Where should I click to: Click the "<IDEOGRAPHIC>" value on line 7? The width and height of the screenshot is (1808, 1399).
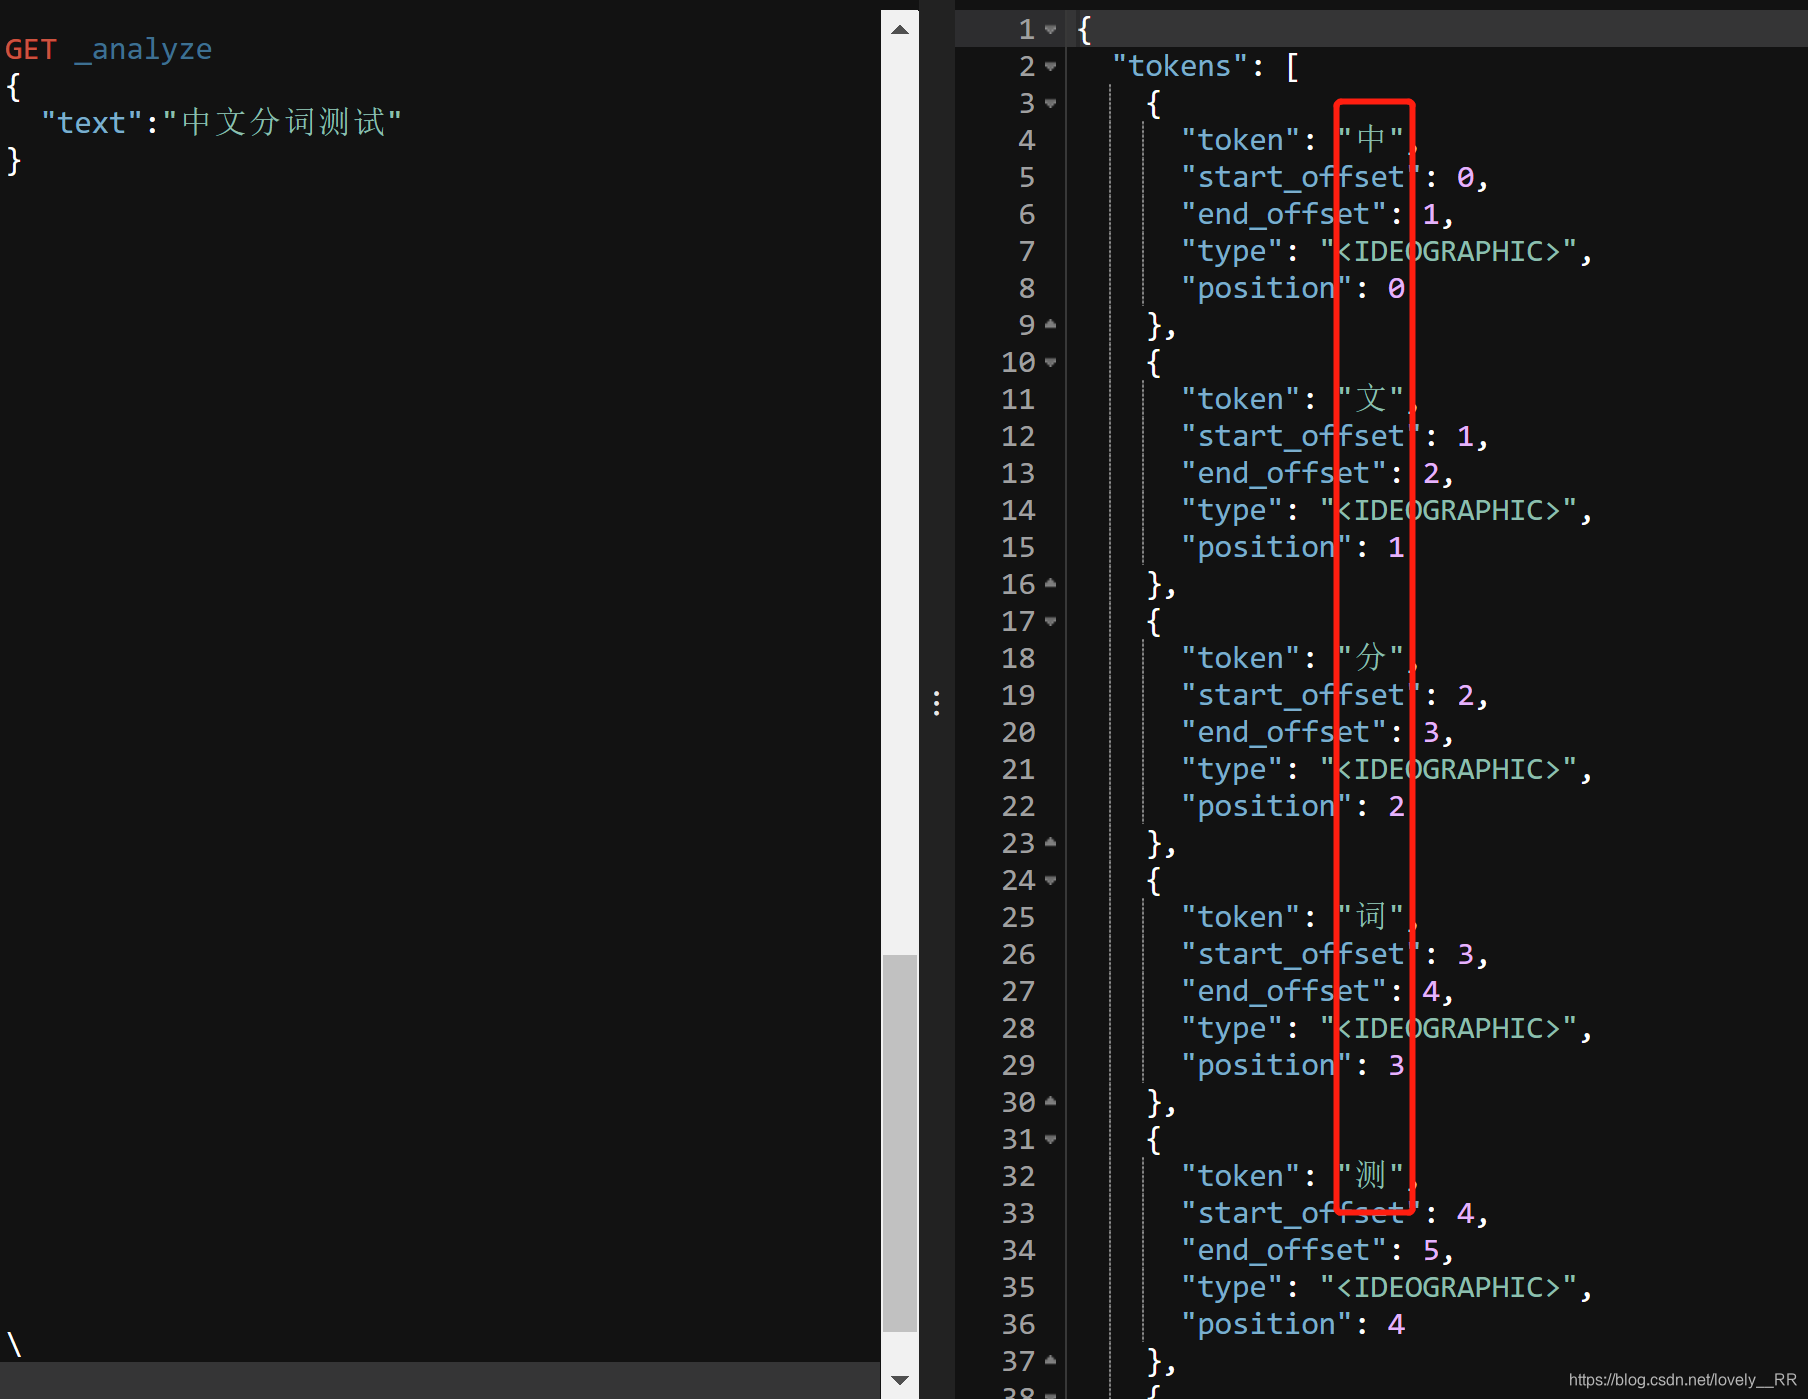pyautogui.click(x=1450, y=252)
